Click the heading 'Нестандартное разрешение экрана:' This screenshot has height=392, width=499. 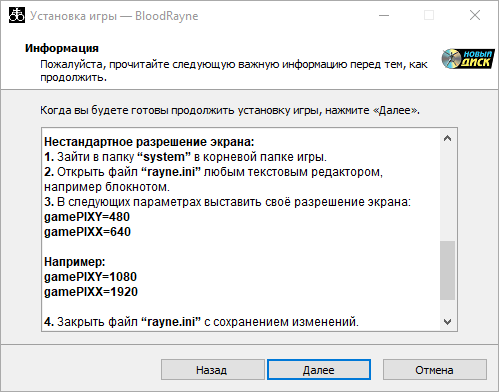(149, 142)
